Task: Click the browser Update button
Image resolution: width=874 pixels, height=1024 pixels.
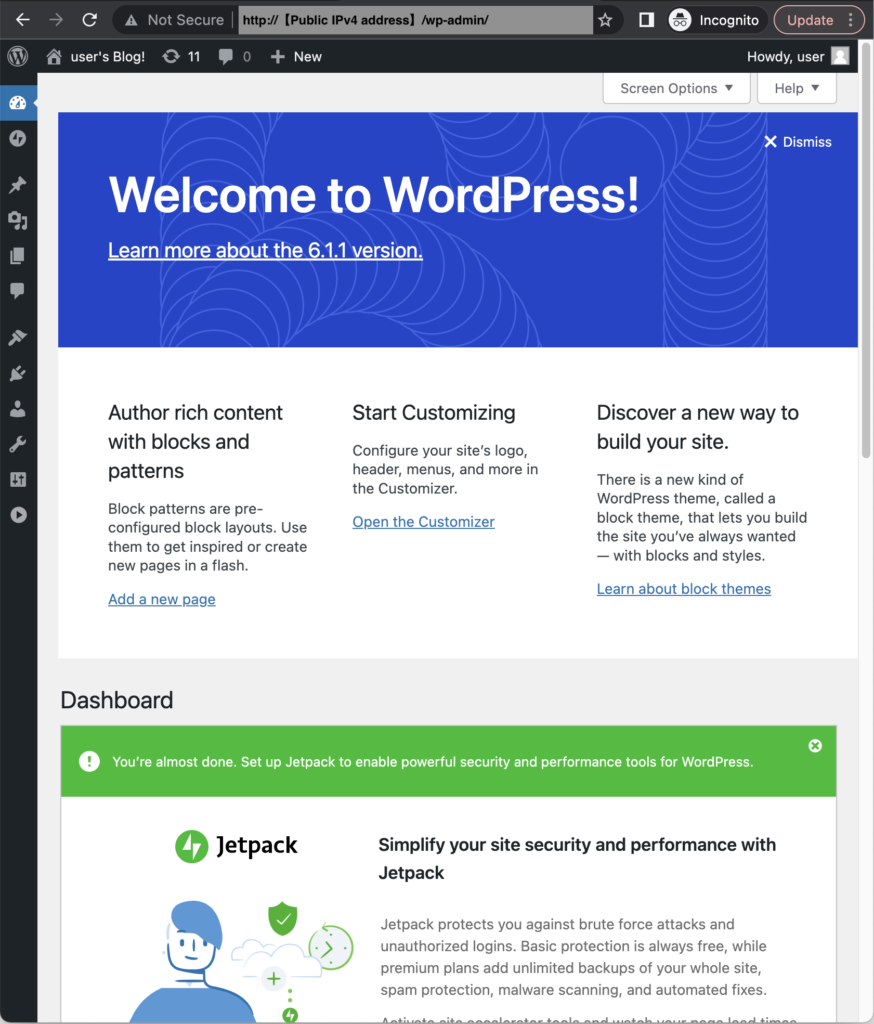Action: [809, 20]
